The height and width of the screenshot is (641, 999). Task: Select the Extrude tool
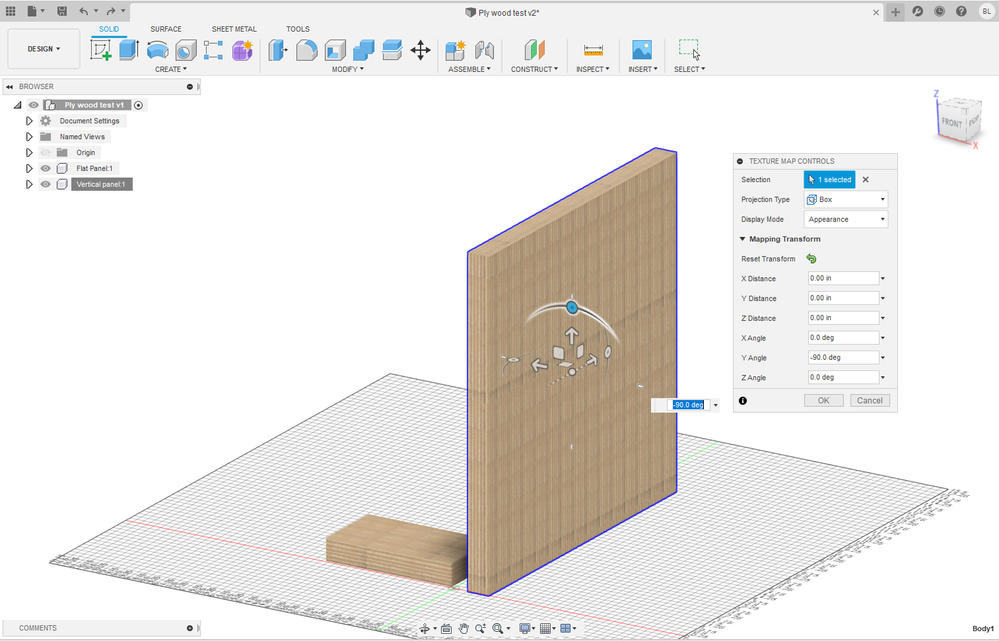click(x=129, y=50)
